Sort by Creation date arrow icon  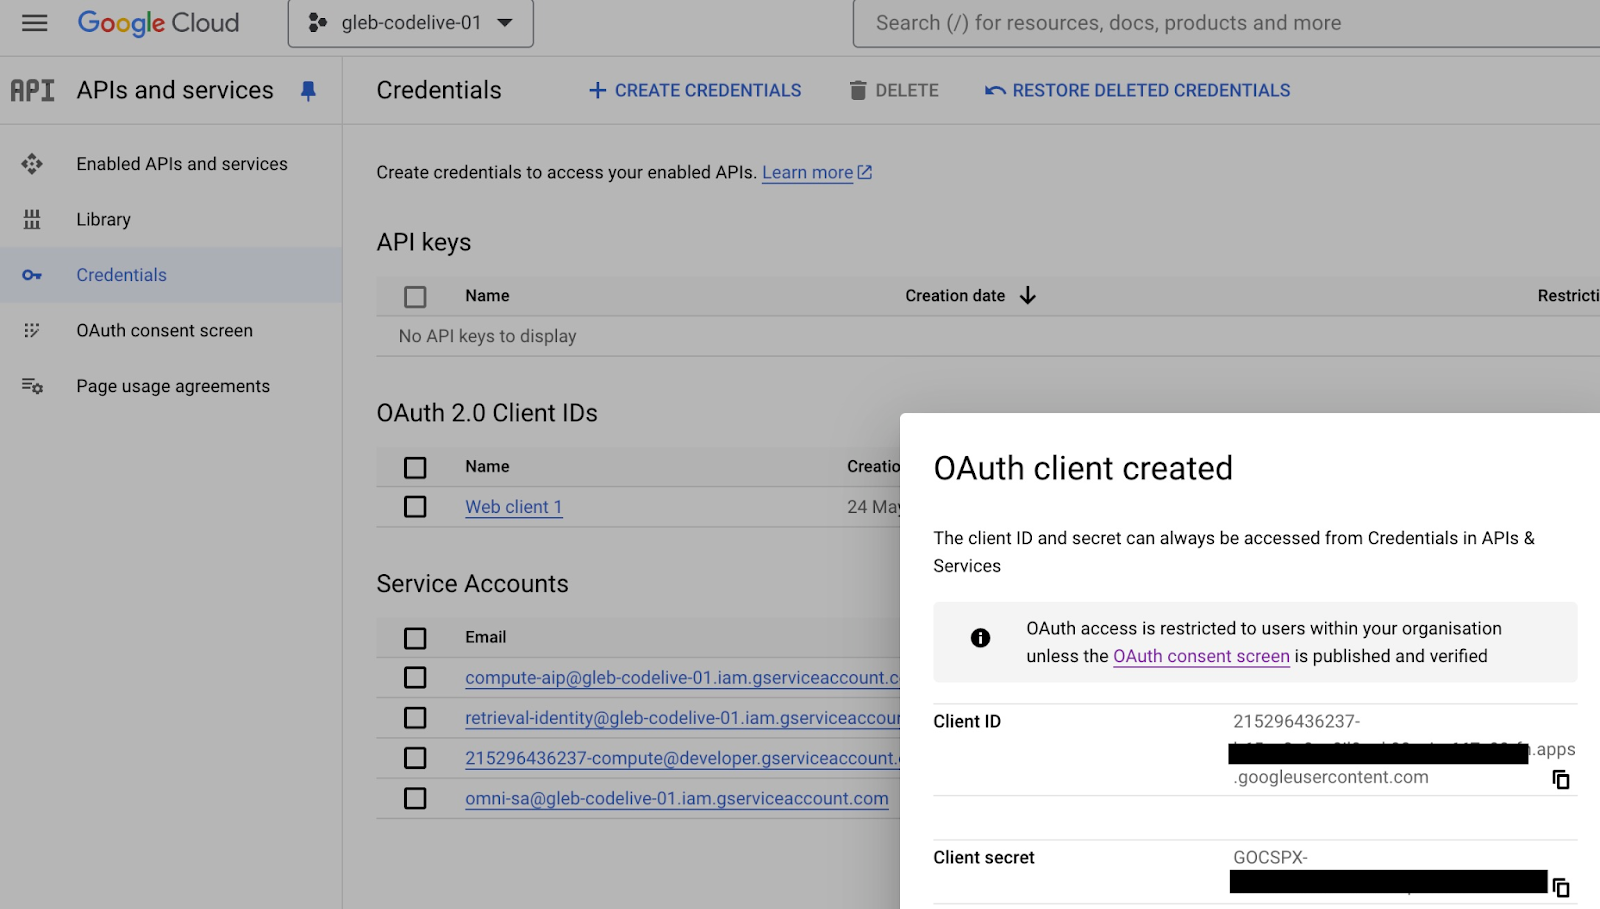click(1028, 296)
